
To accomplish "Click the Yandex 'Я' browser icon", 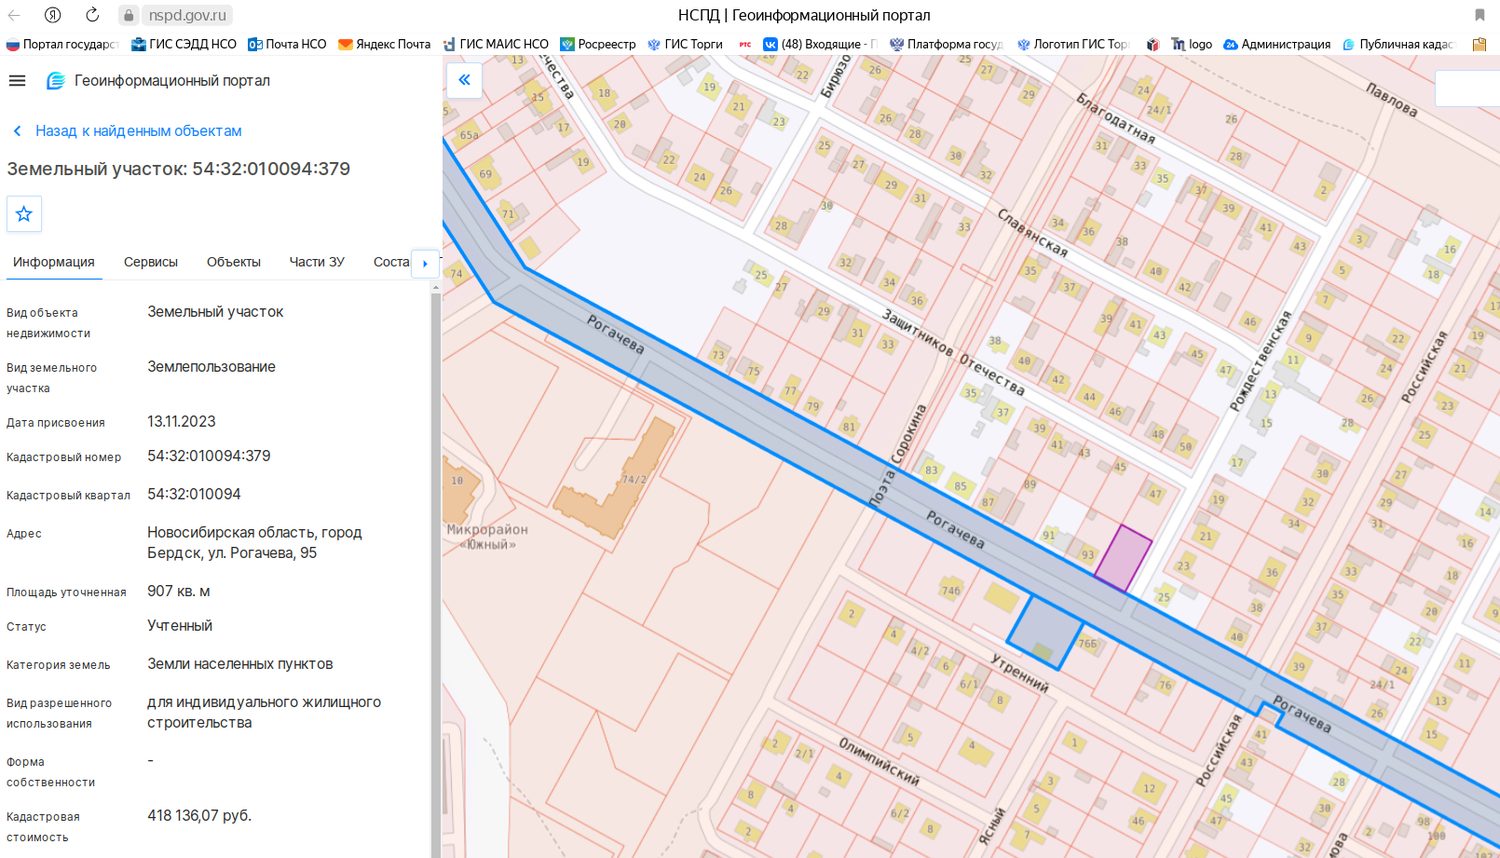I will pyautogui.click(x=53, y=15).
